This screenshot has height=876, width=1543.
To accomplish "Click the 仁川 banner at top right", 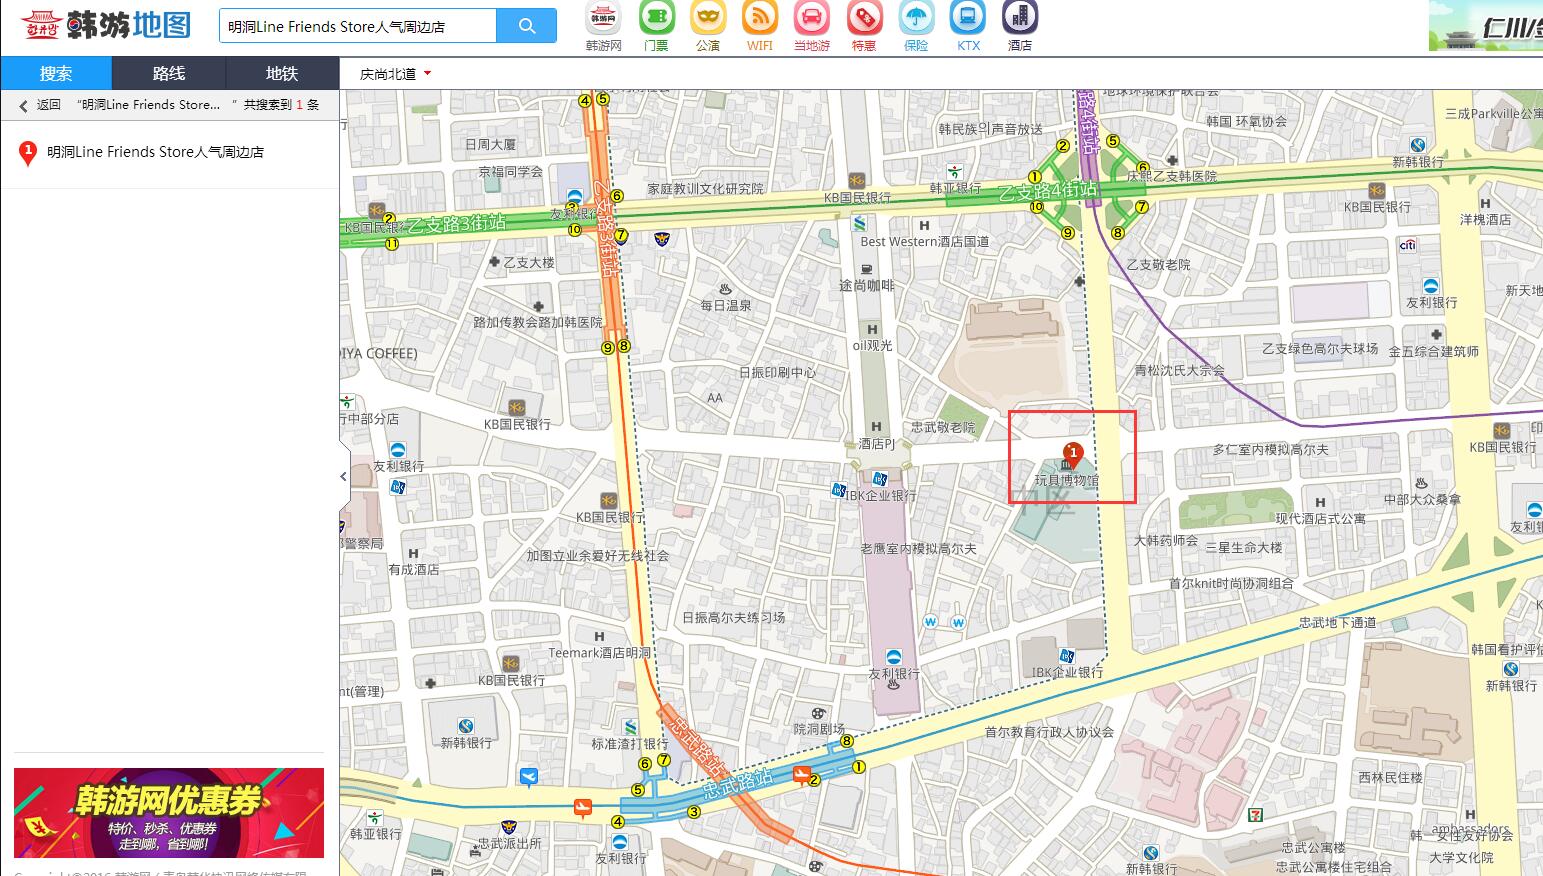I will (1486, 26).
